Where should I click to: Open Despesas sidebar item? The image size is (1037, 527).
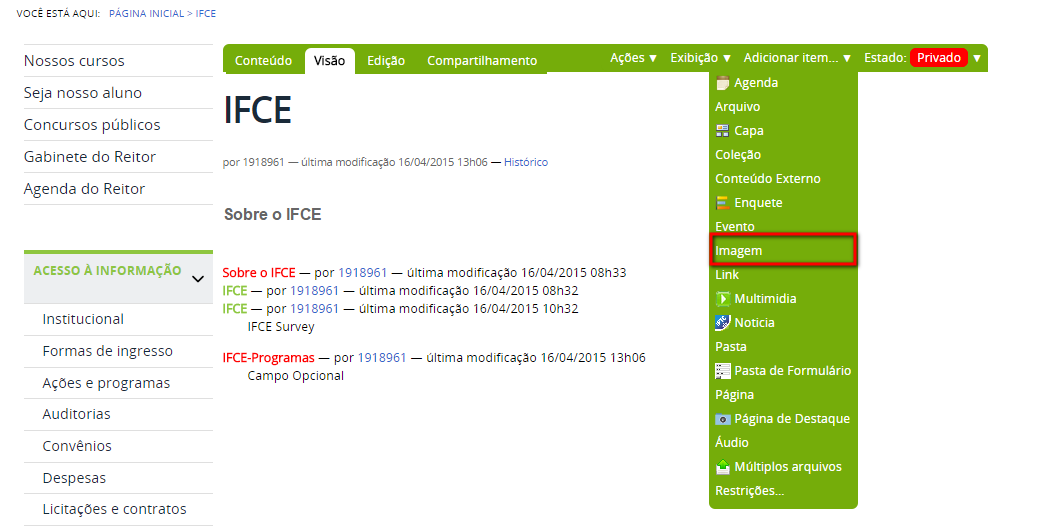click(74, 478)
